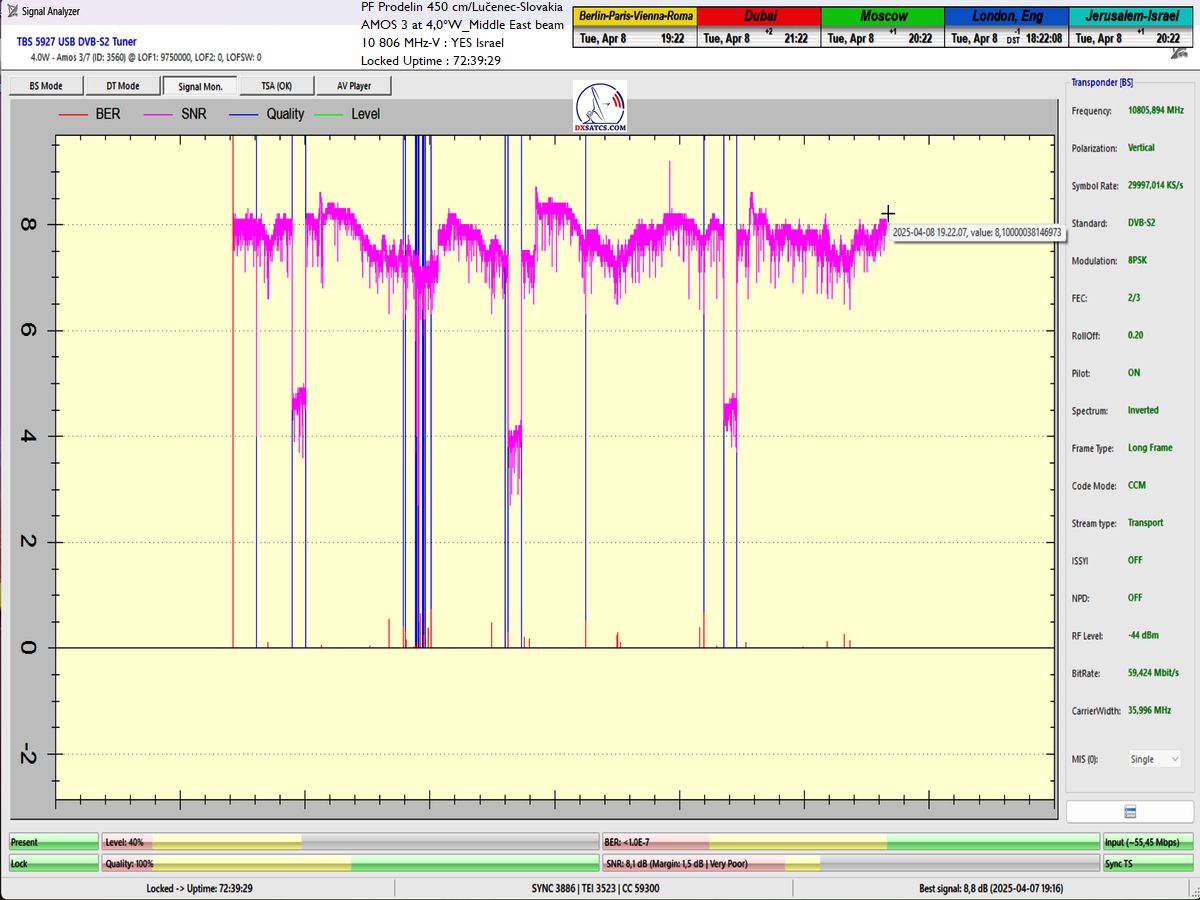Switch to the BS Mode tab

(x=46, y=86)
